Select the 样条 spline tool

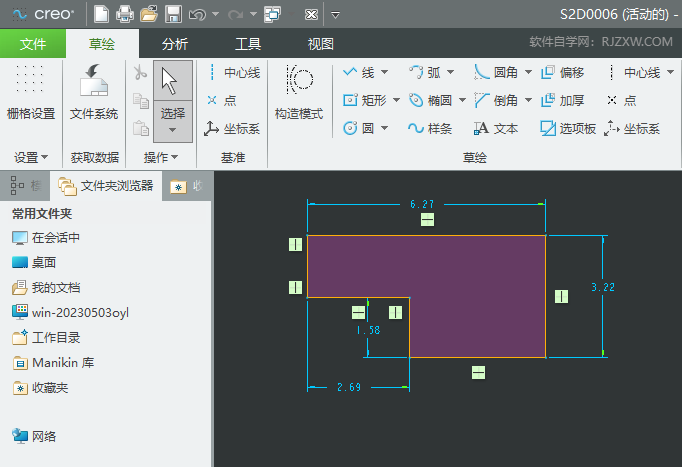[x=430, y=128]
